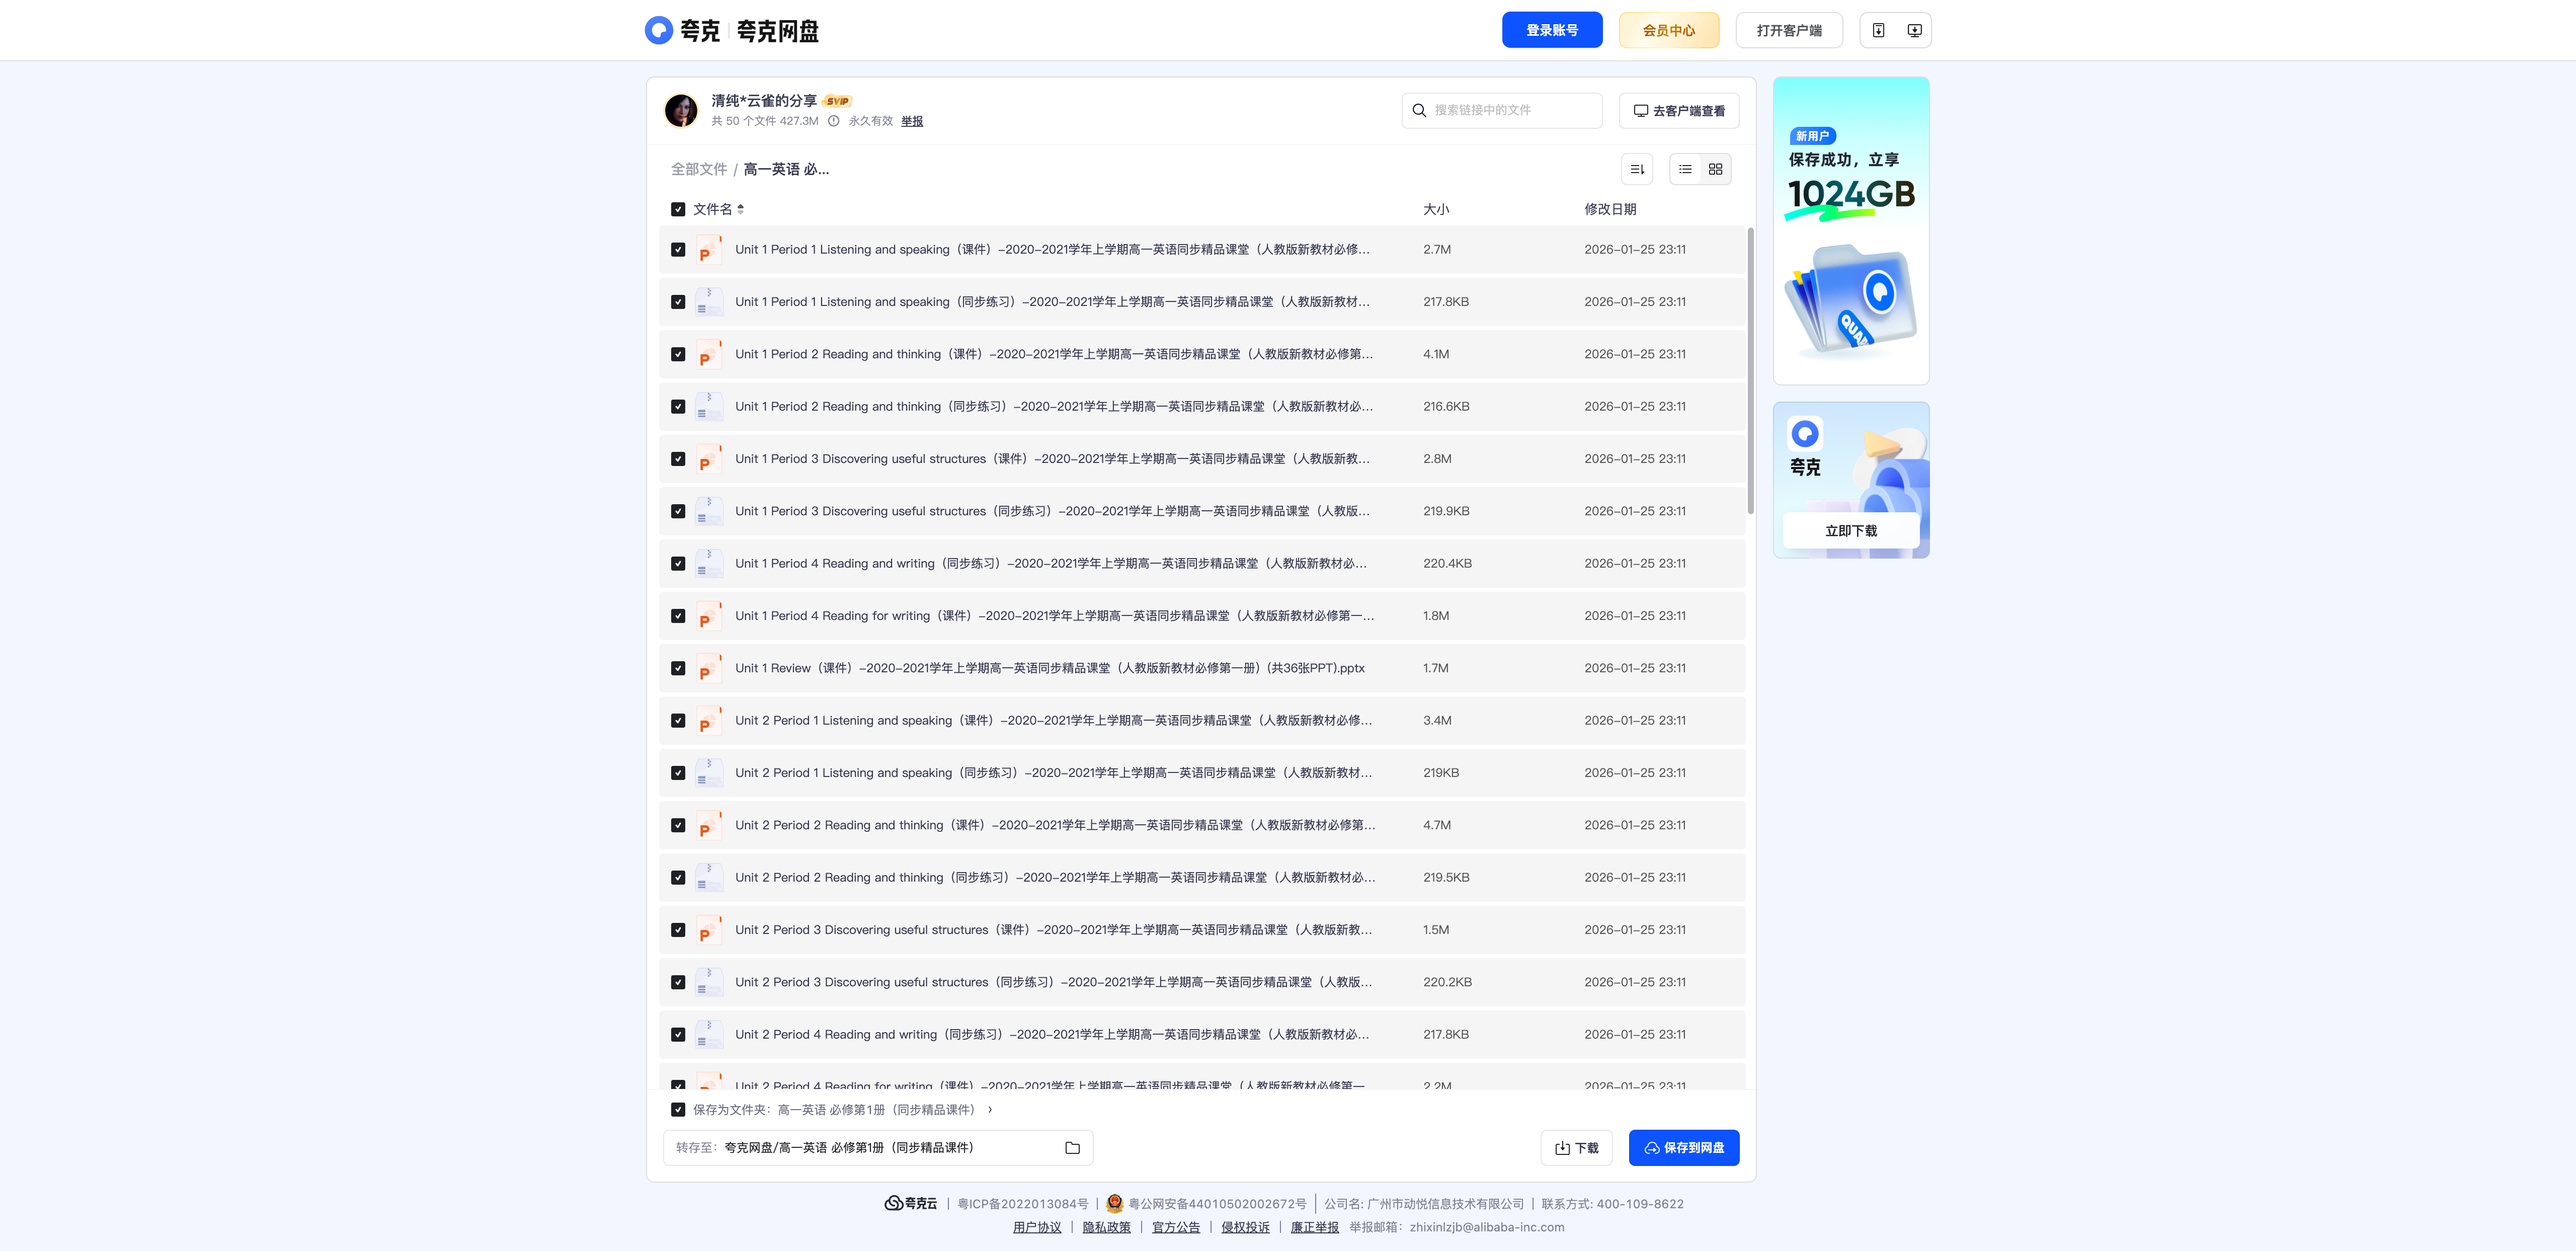Toggle the 保存为文件夹 checkbox
Viewport: 2576px width, 1251px height.
[x=678, y=1109]
